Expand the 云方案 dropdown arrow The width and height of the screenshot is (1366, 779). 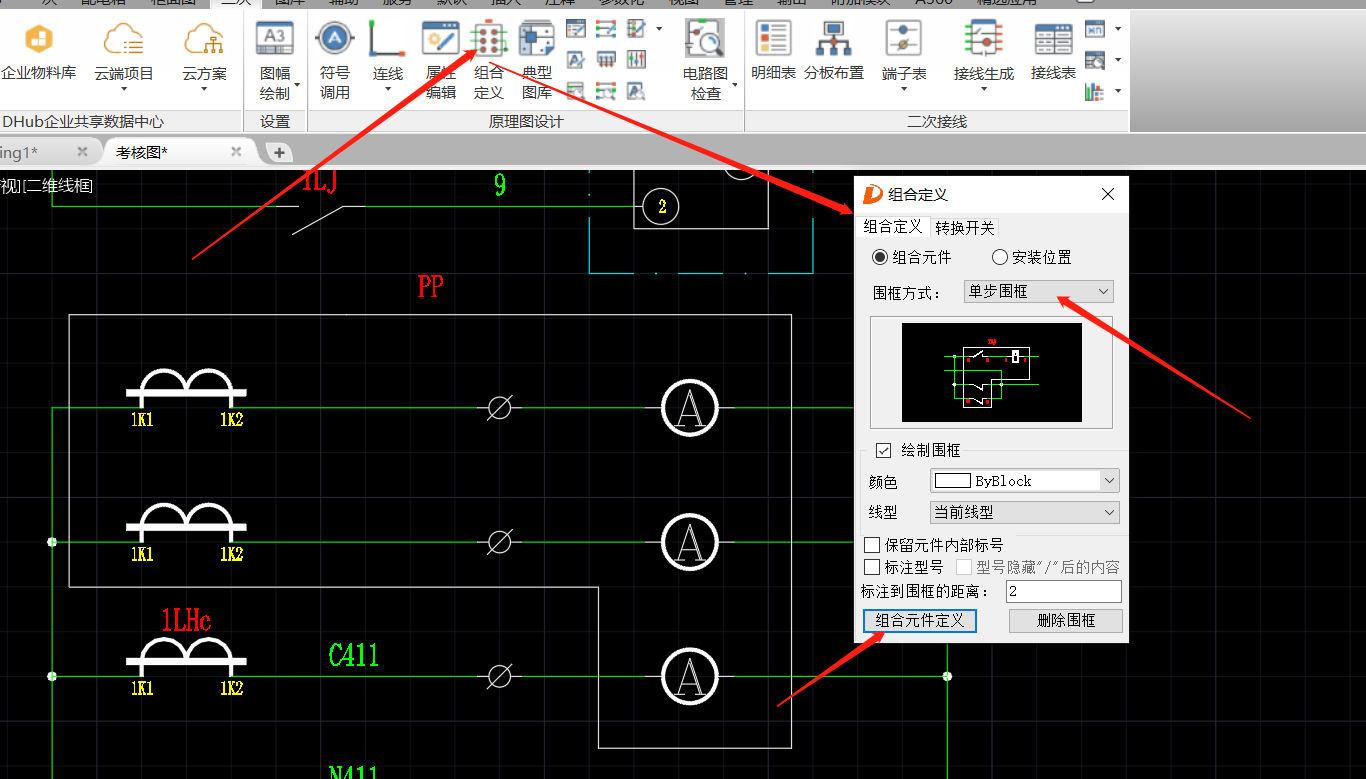click(204, 90)
